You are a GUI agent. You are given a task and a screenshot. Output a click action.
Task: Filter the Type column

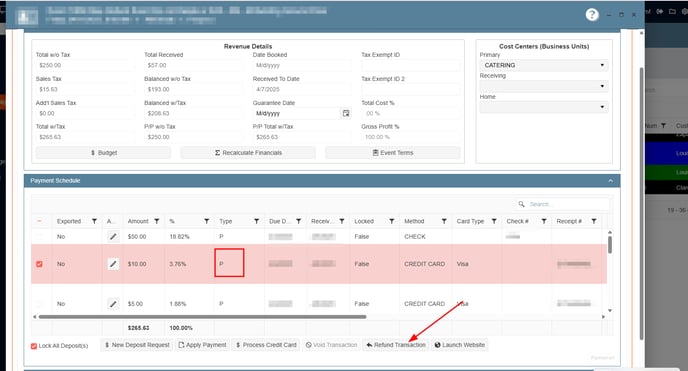click(x=257, y=221)
